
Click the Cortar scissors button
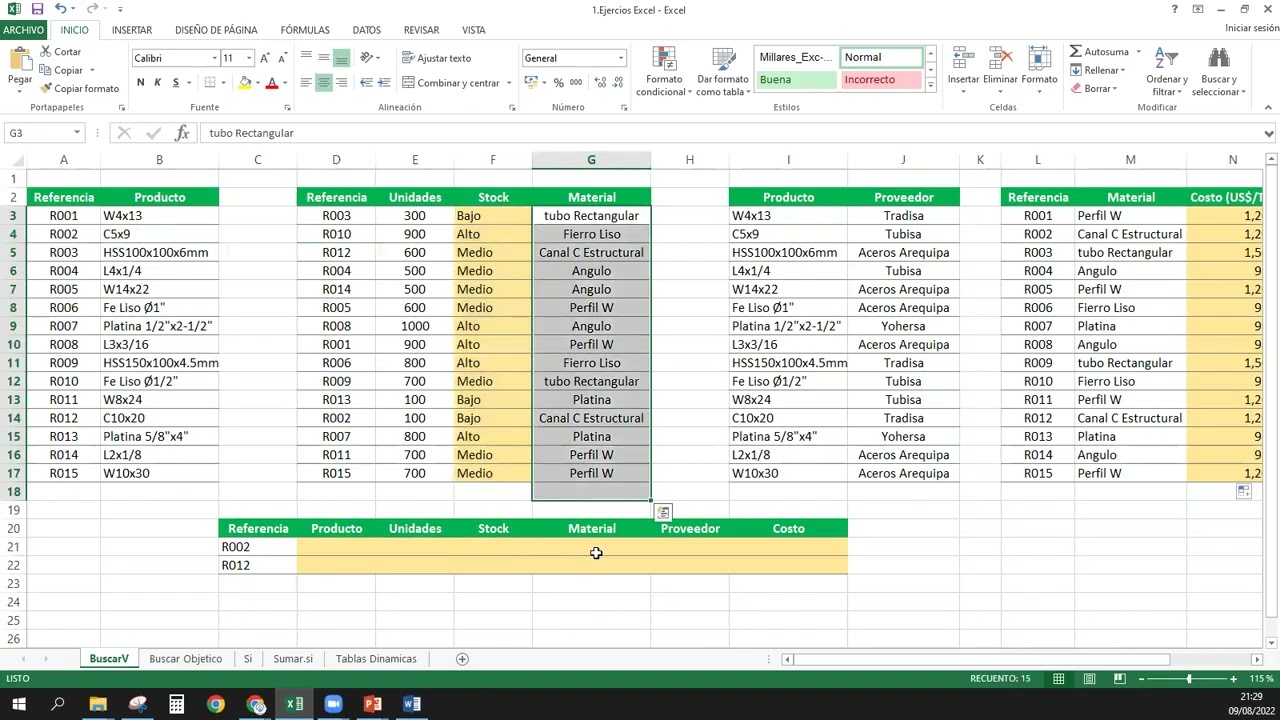pos(61,52)
